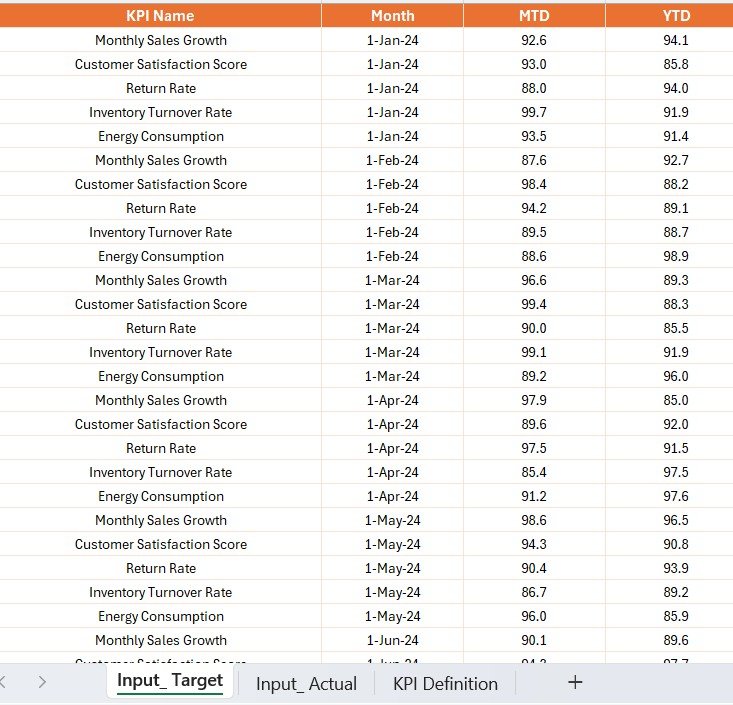
Task: Select the Month column header cell
Action: (x=392, y=15)
